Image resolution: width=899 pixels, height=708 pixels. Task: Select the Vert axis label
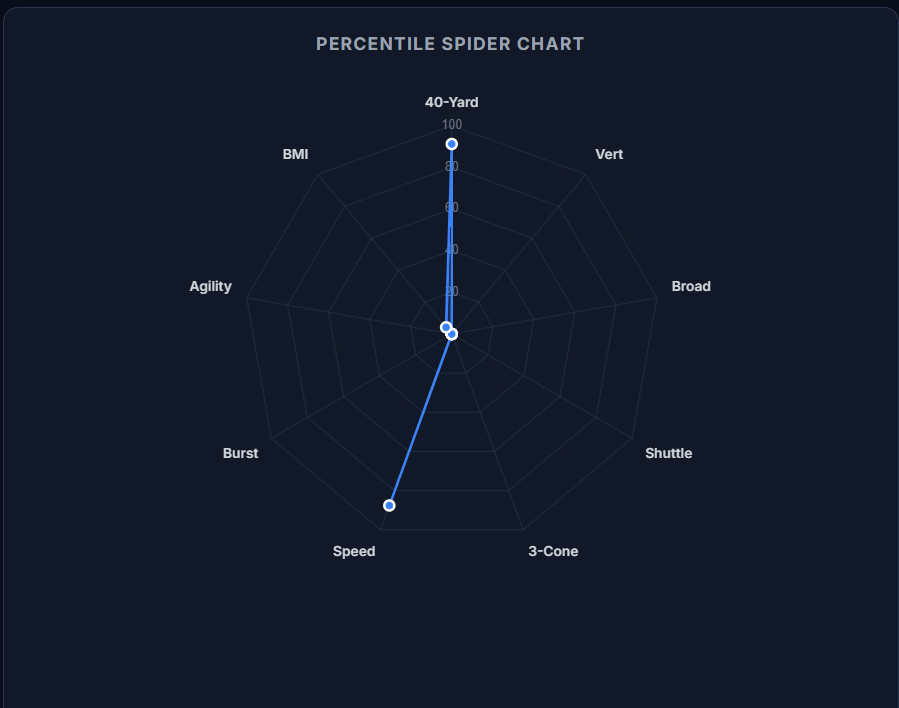pyautogui.click(x=609, y=154)
